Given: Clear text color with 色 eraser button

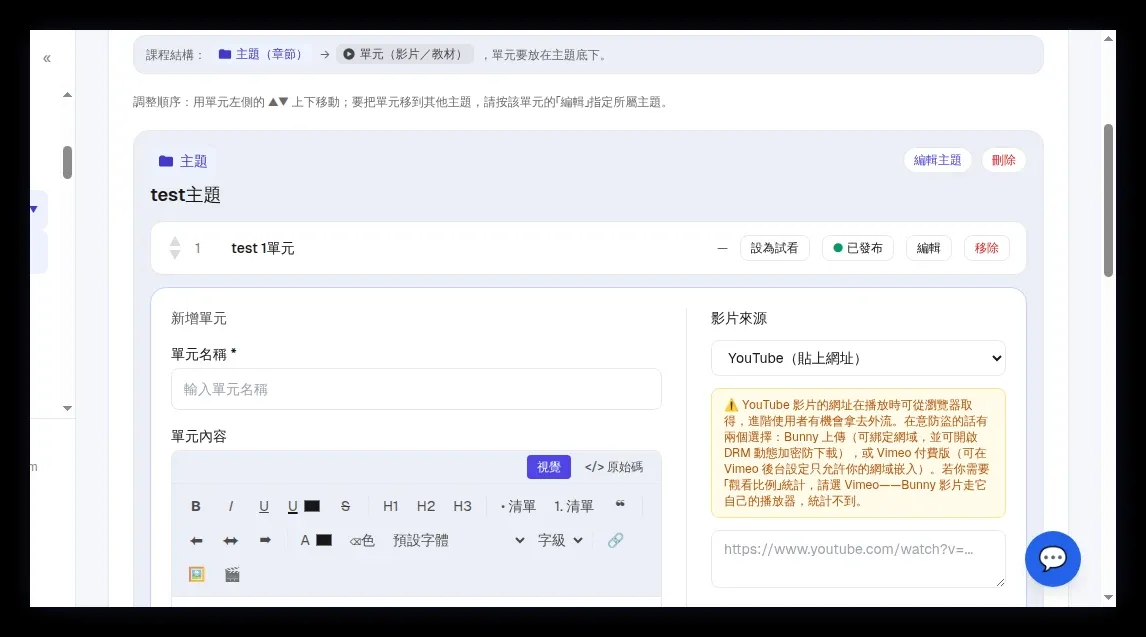Looking at the screenshot, I should point(362,541).
